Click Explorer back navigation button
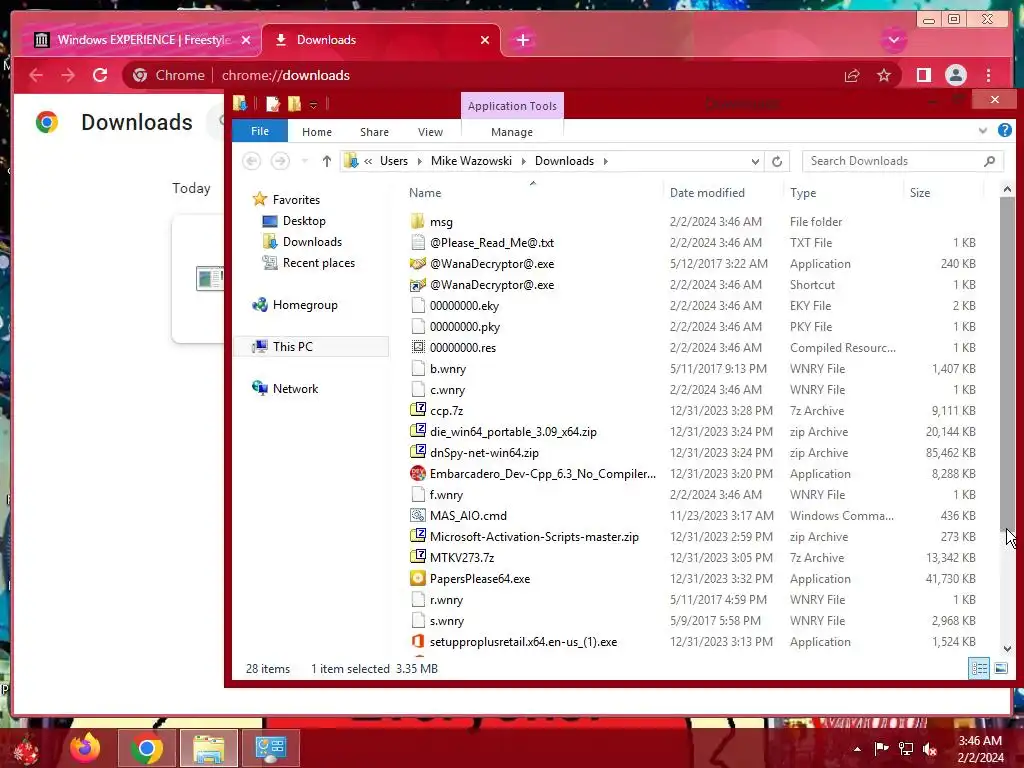 click(x=251, y=161)
